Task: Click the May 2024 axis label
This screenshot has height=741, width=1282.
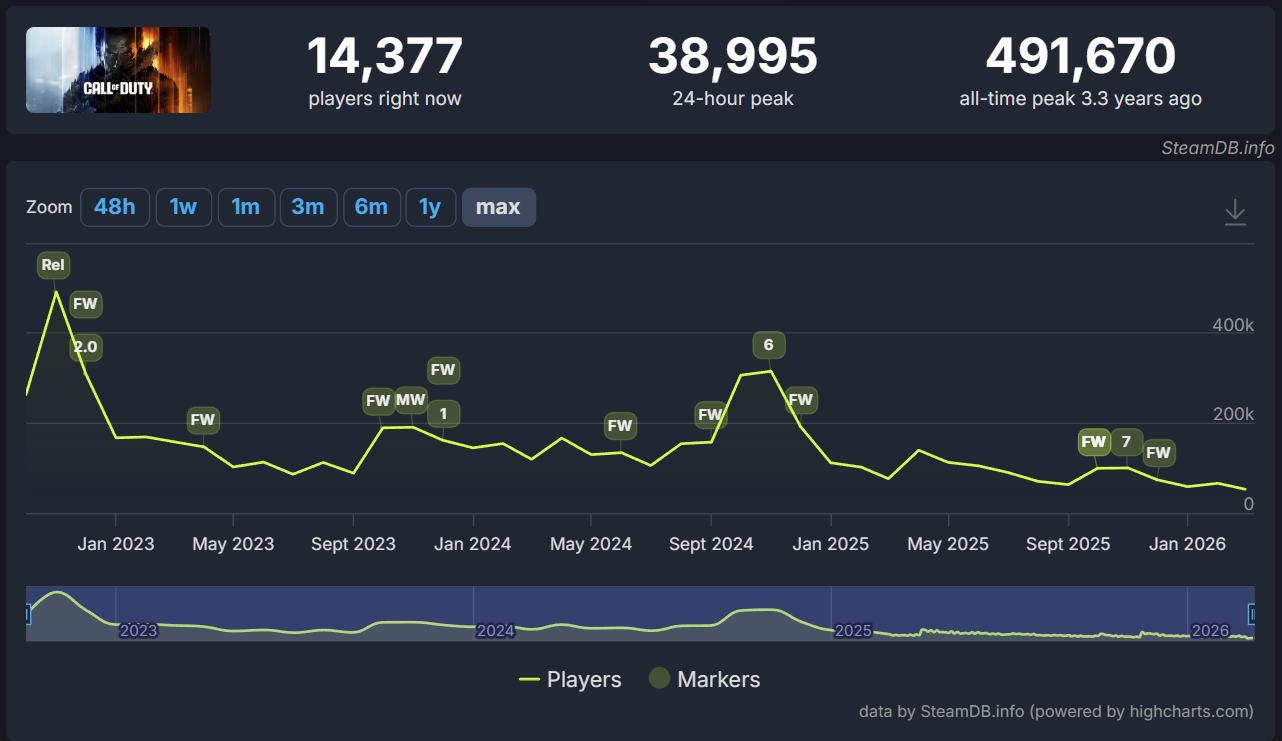Action: point(591,544)
